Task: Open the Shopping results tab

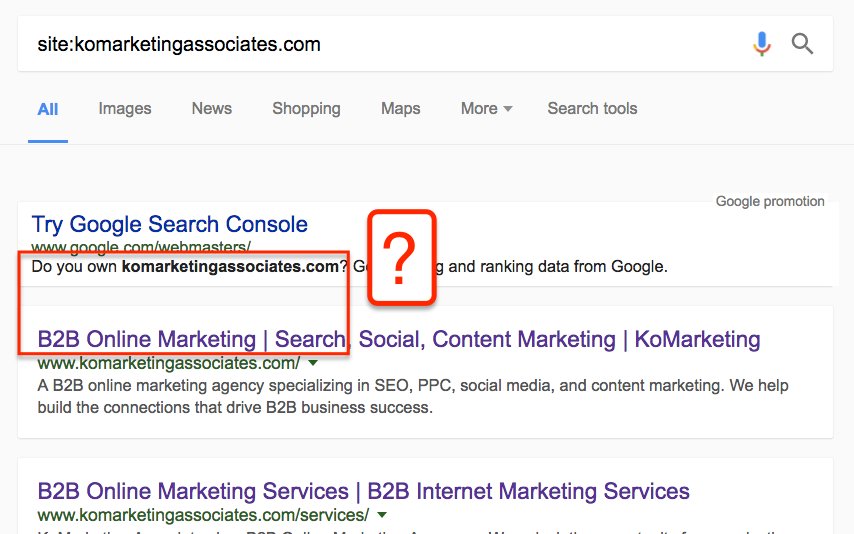Action: tap(306, 109)
